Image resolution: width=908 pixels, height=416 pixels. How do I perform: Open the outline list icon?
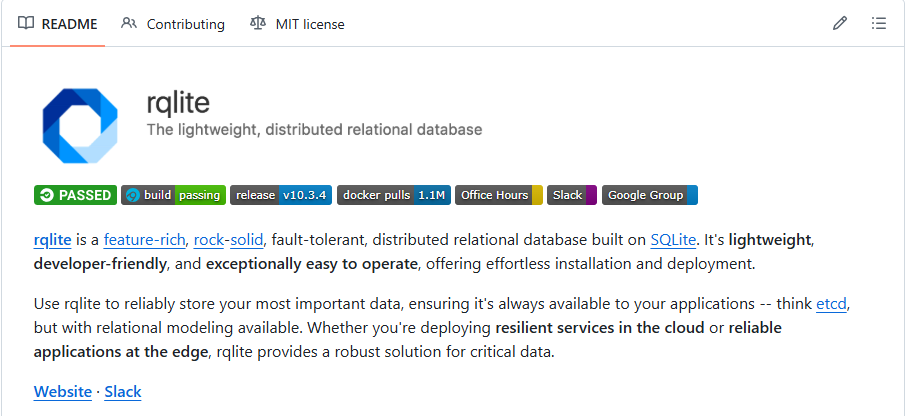tap(878, 24)
